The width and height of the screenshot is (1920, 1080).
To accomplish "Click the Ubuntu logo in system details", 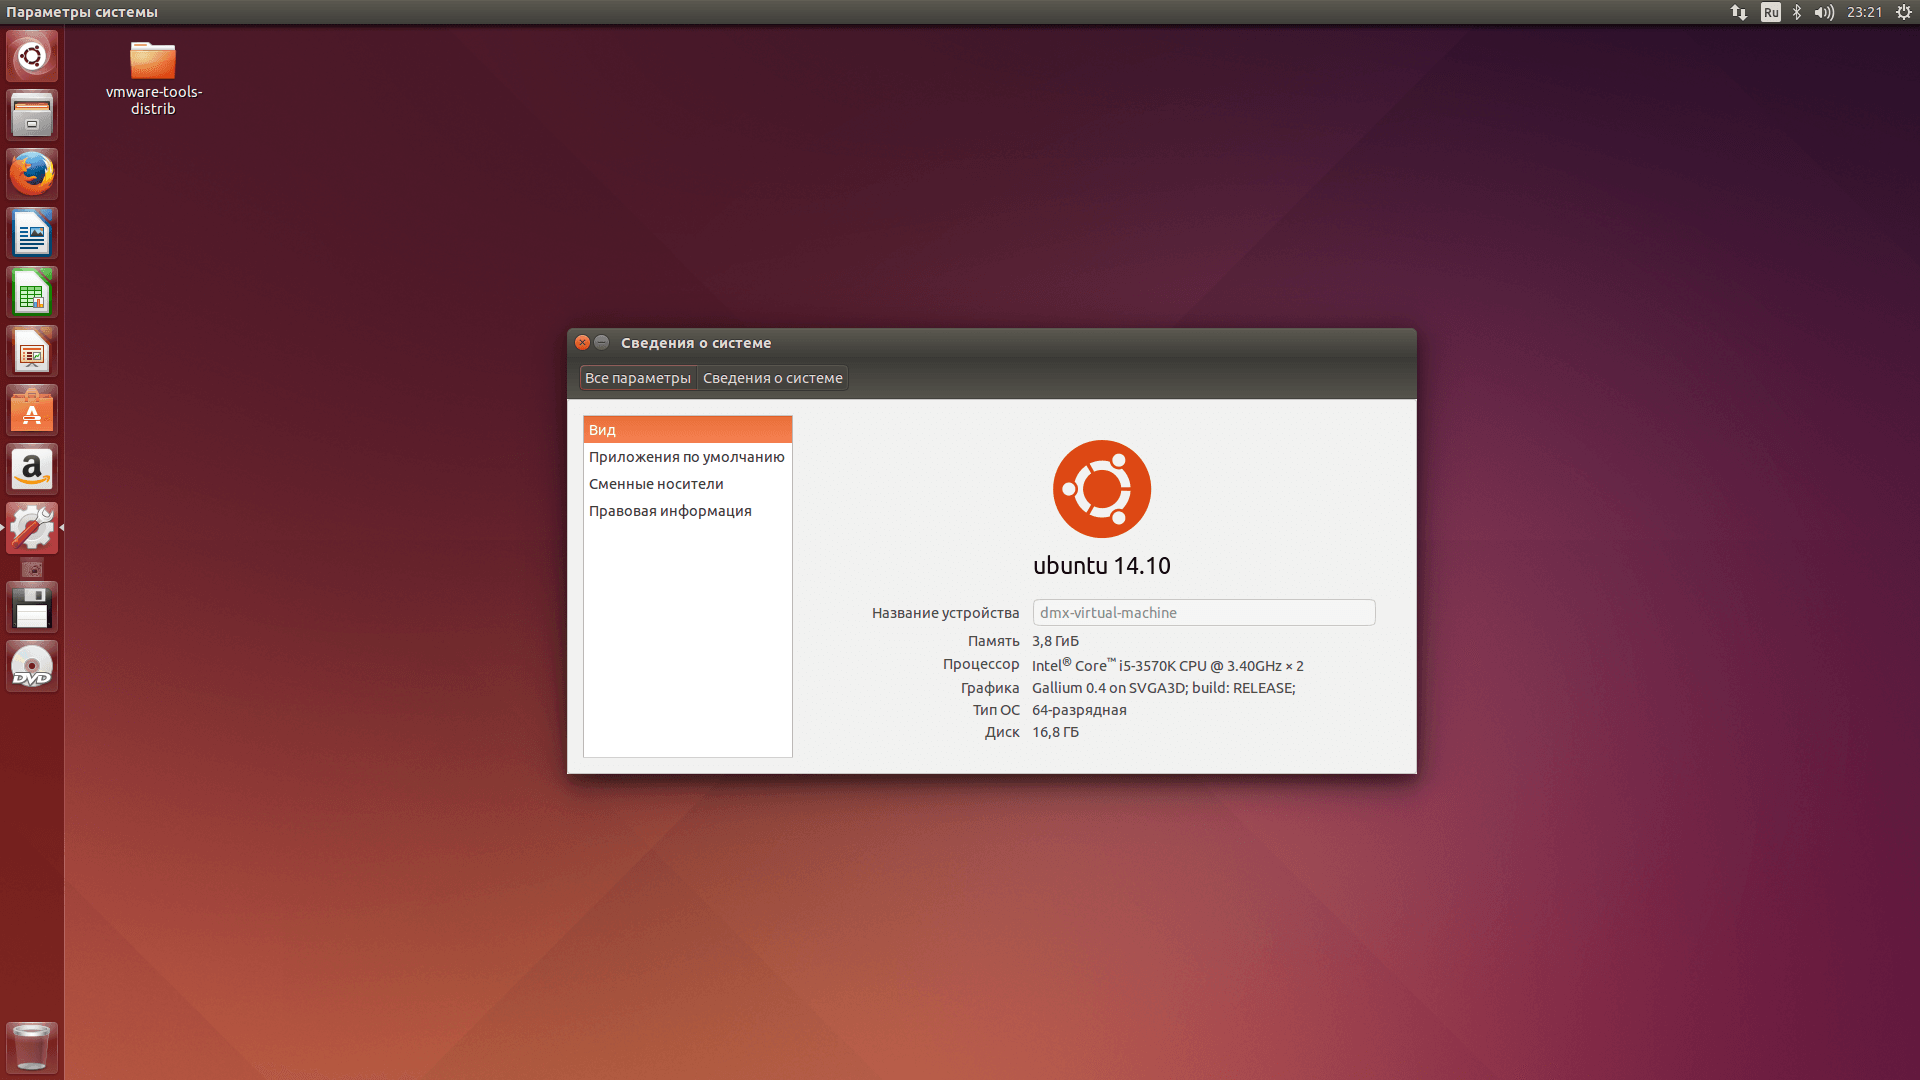I will tap(1102, 489).
